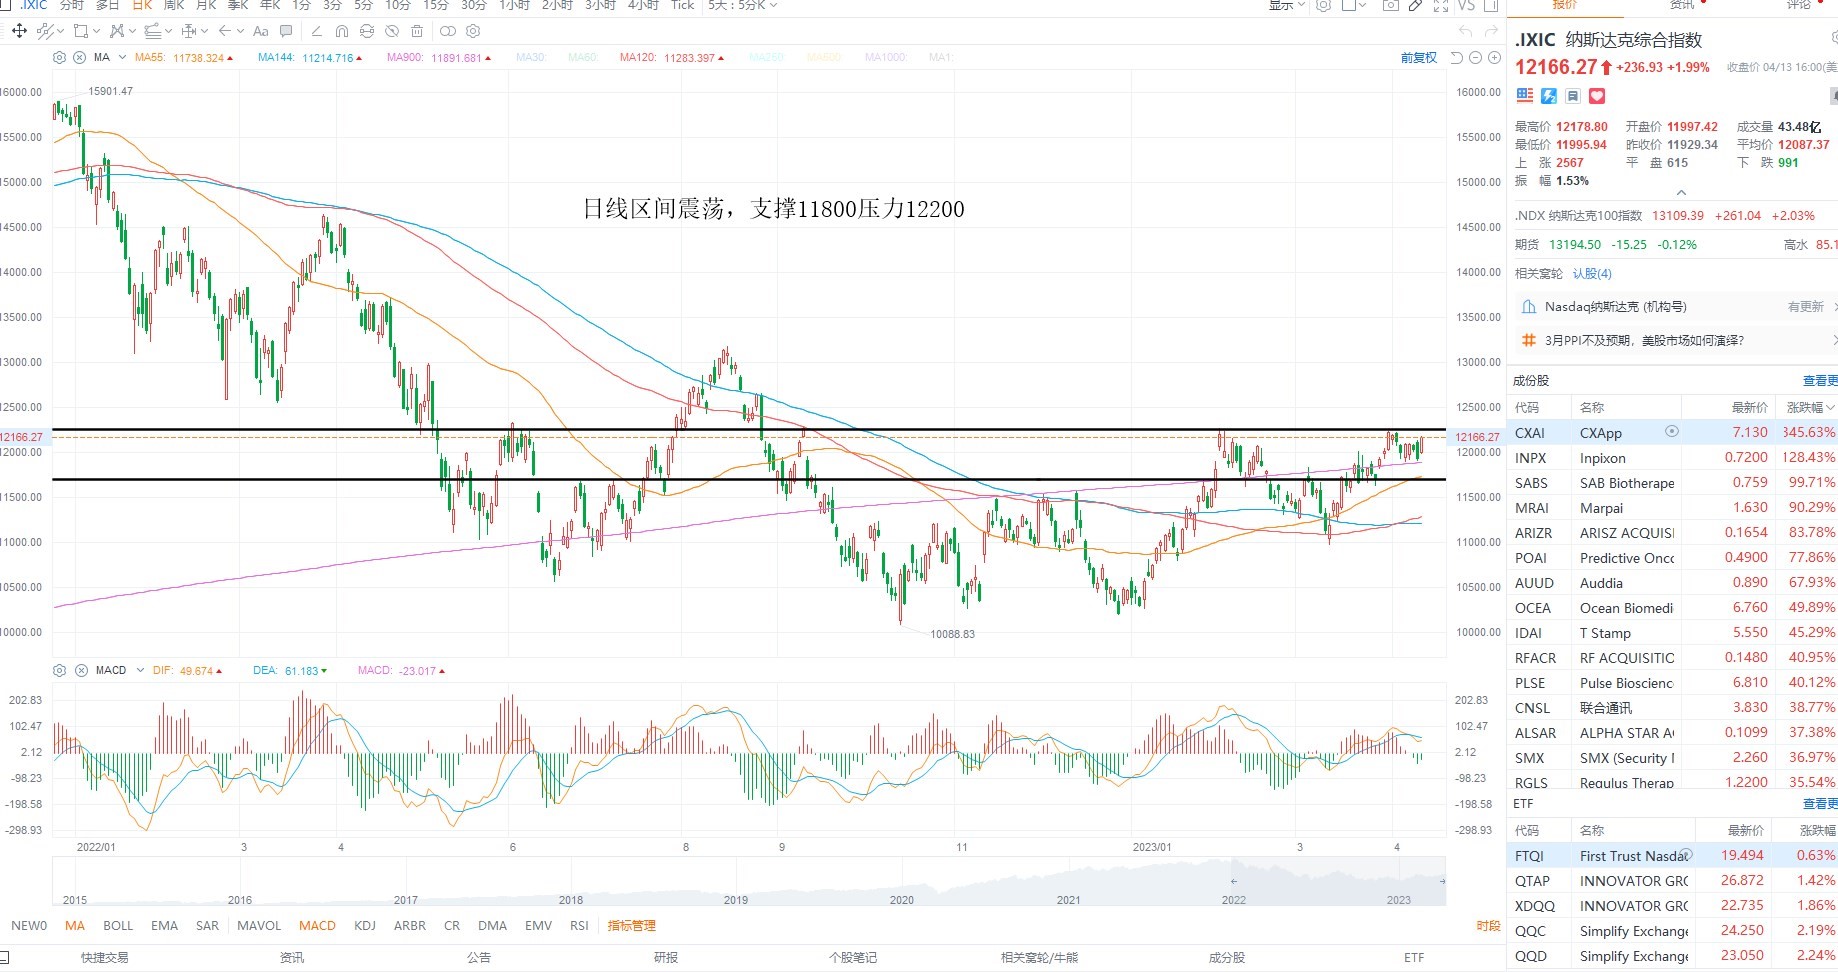Select the move/crosshair drawing tool
1838x972 pixels.
18,31
